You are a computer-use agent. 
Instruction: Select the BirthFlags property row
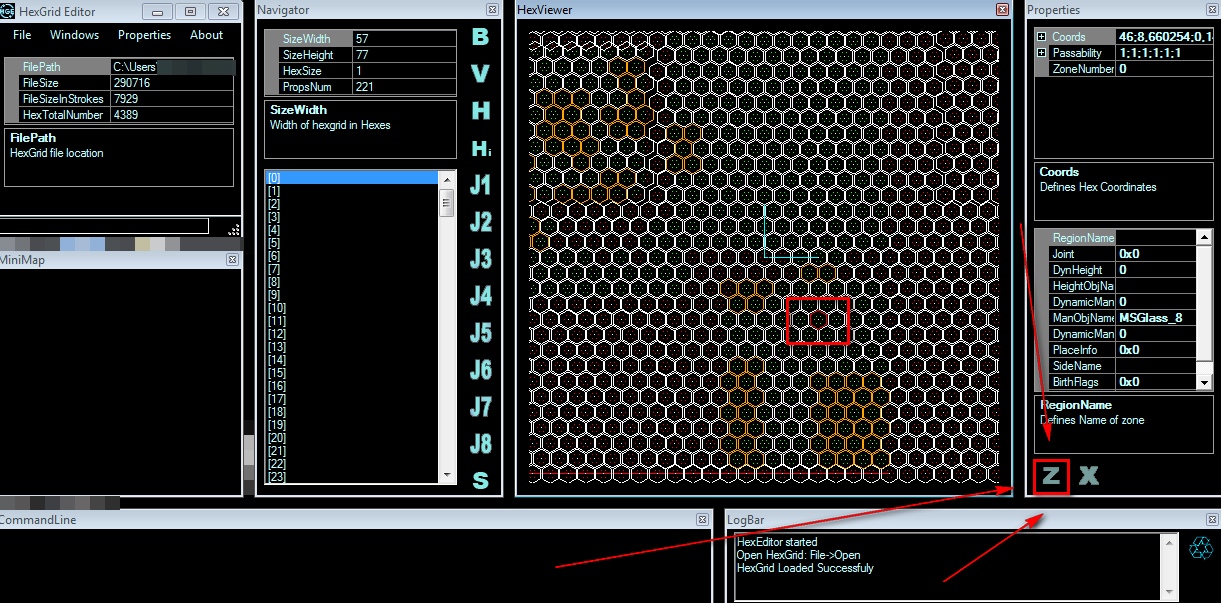pyautogui.click(x=1116, y=382)
